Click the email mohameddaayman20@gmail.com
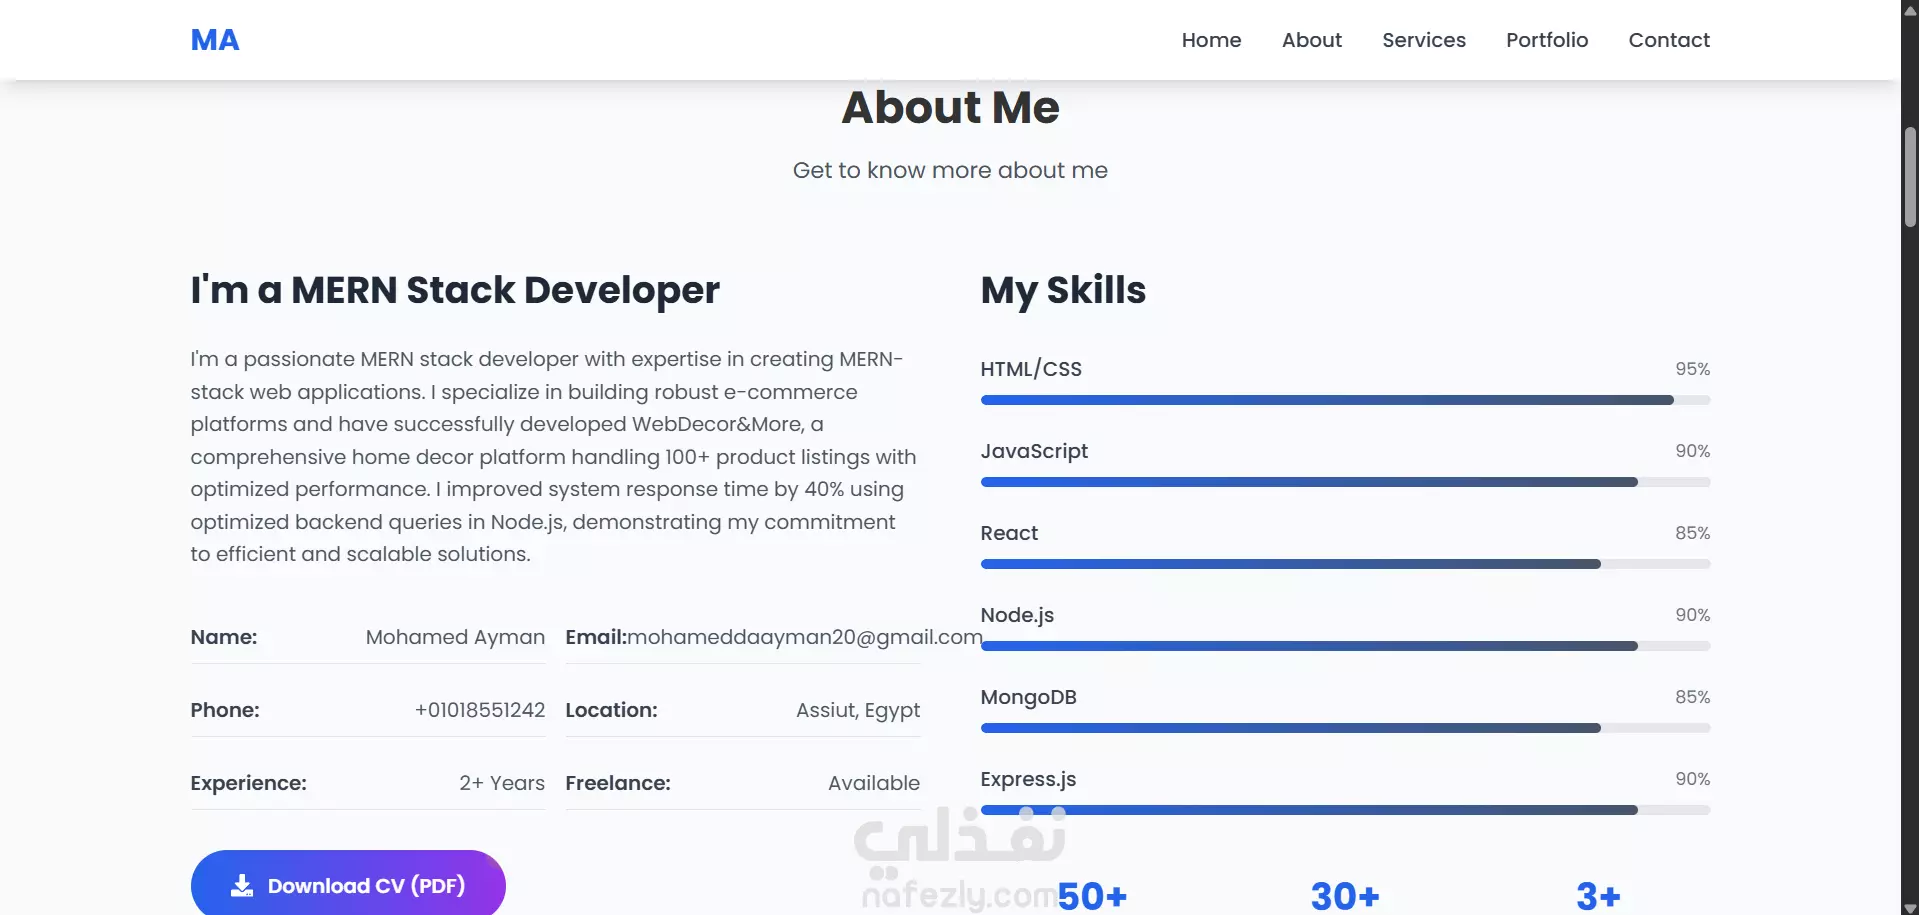Viewport: 1919px width, 915px height. [805, 637]
